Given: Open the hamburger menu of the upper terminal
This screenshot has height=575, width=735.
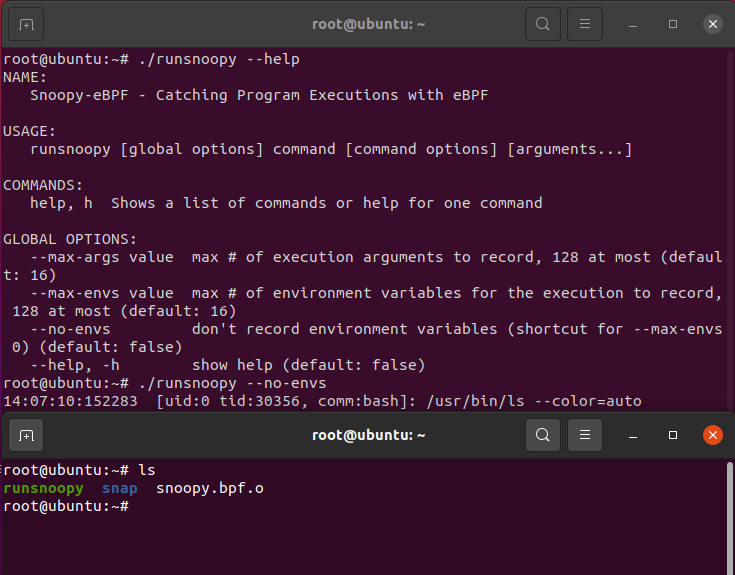Looking at the screenshot, I should click(585, 24).
